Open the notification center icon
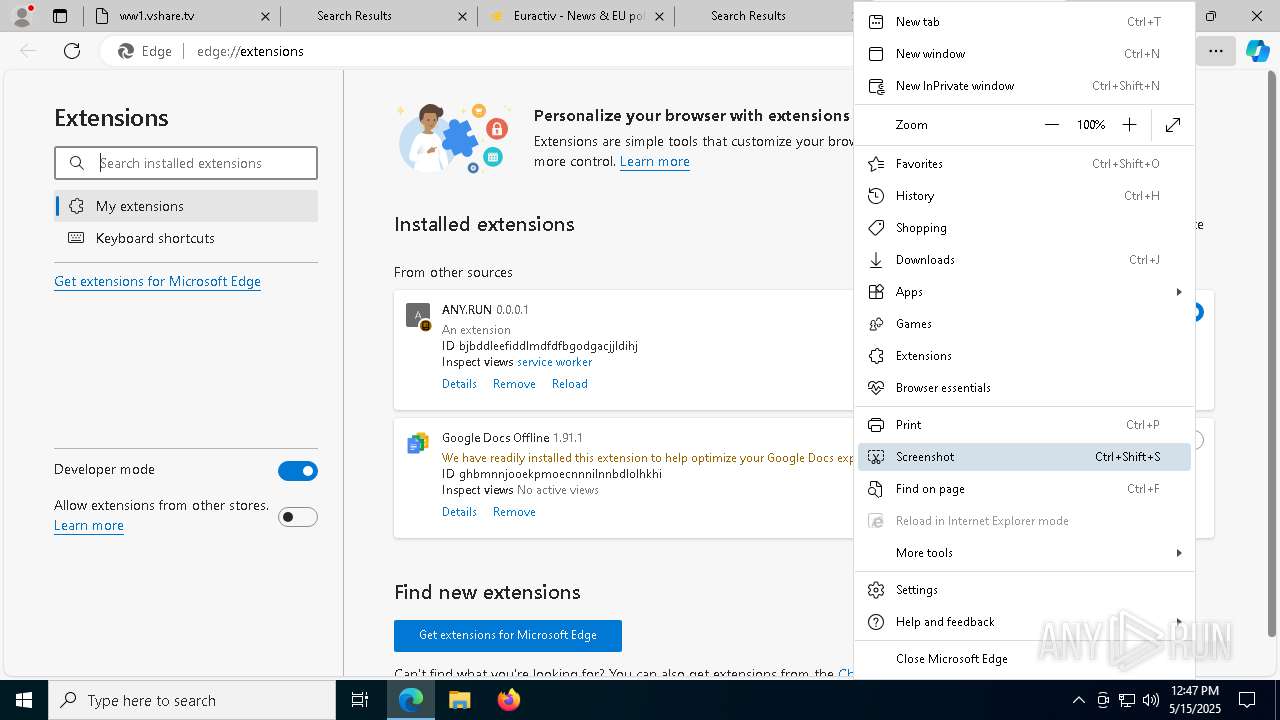This screenshot has height=720, width=1280. (x=1247, y=700)
